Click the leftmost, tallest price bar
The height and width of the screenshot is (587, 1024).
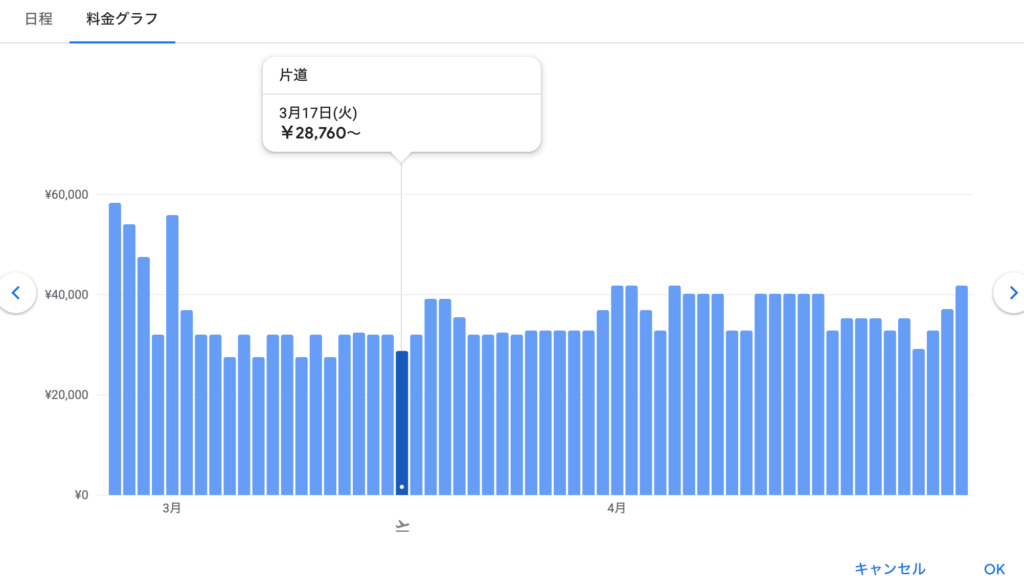coord(115,350)
